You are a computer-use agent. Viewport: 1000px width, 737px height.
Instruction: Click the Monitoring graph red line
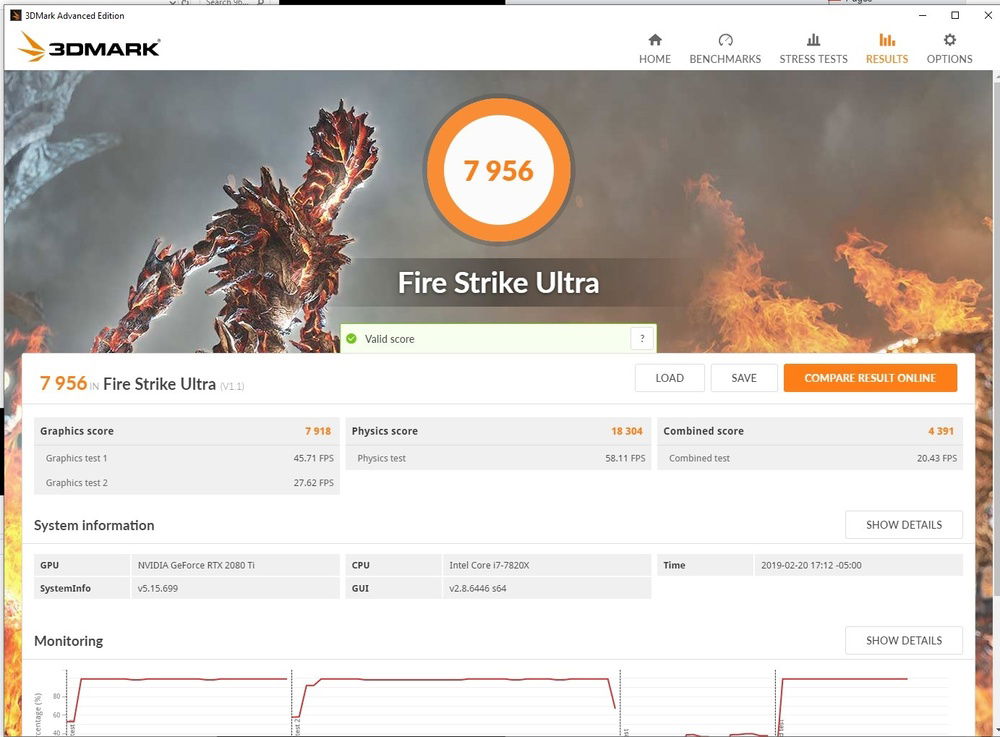pyautogui.click(x=180, y=679)
